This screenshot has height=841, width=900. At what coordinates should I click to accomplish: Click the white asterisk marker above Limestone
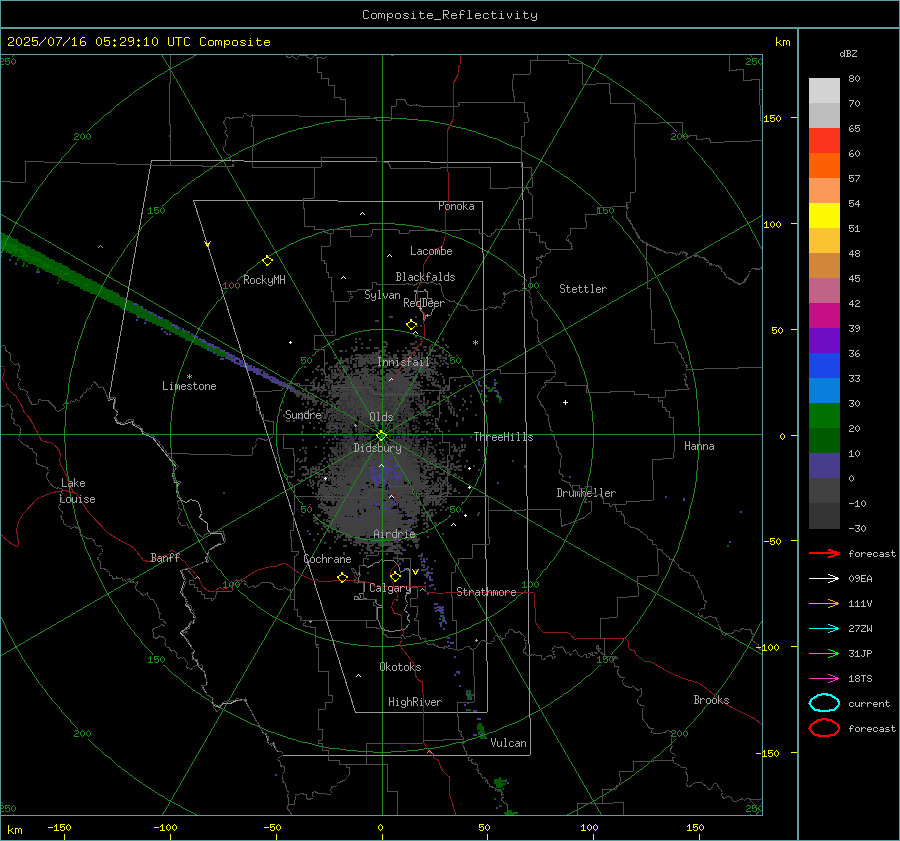[x=189, y=377]
